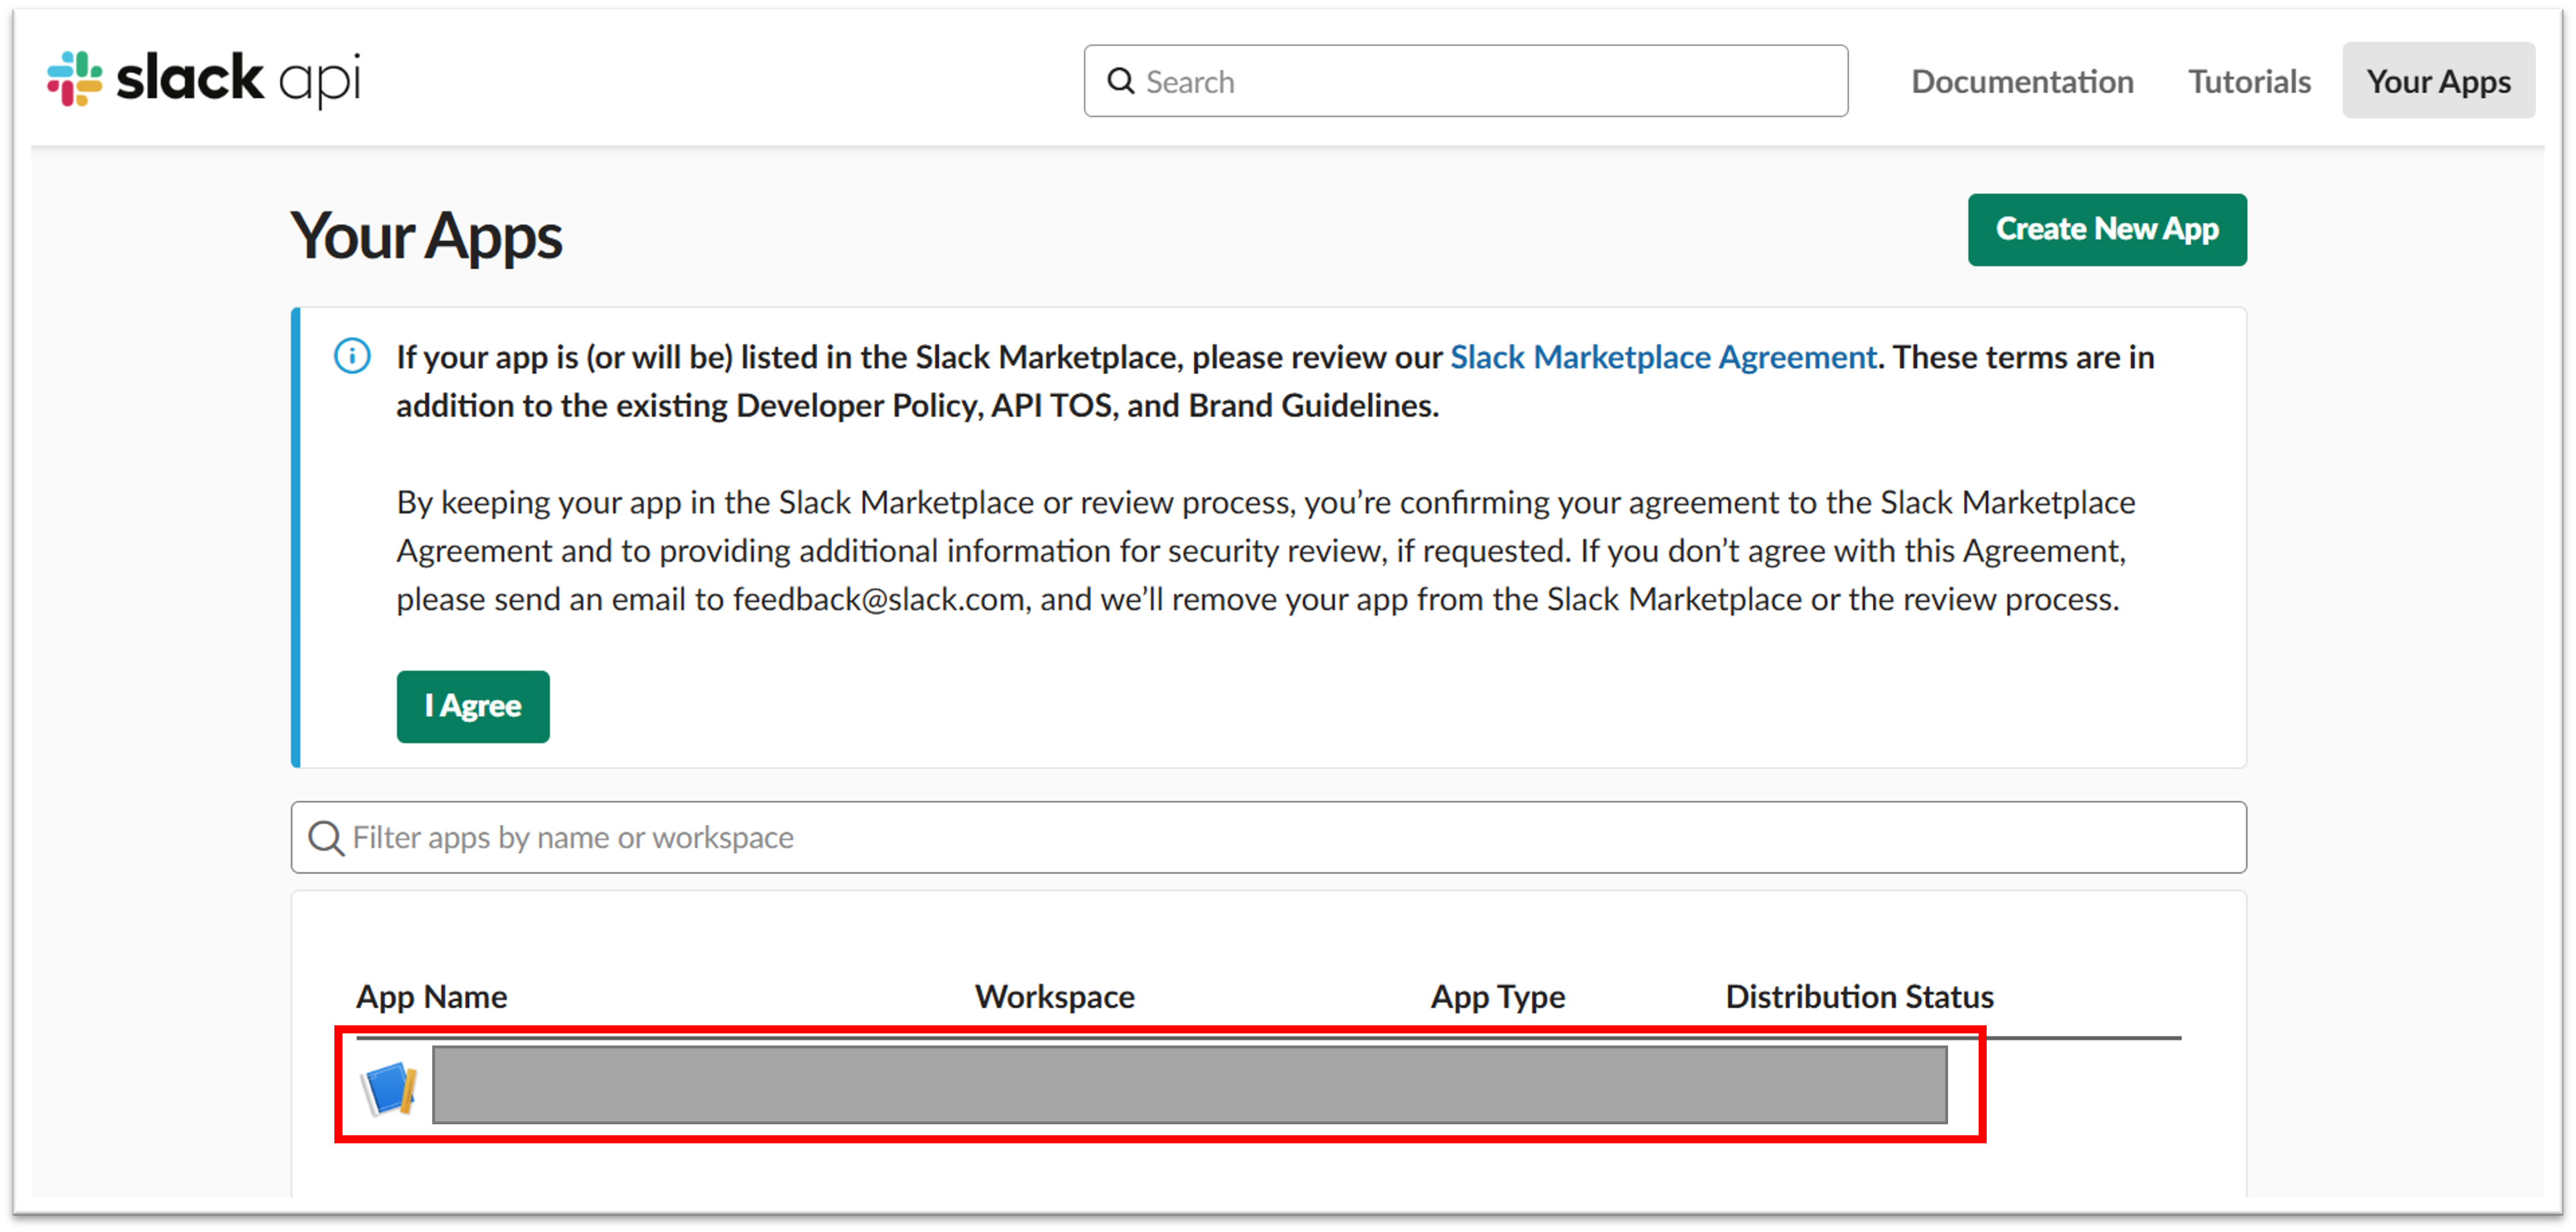Click the App Type column header
Screen dimensions: 2576x1232
[1497, 997]
